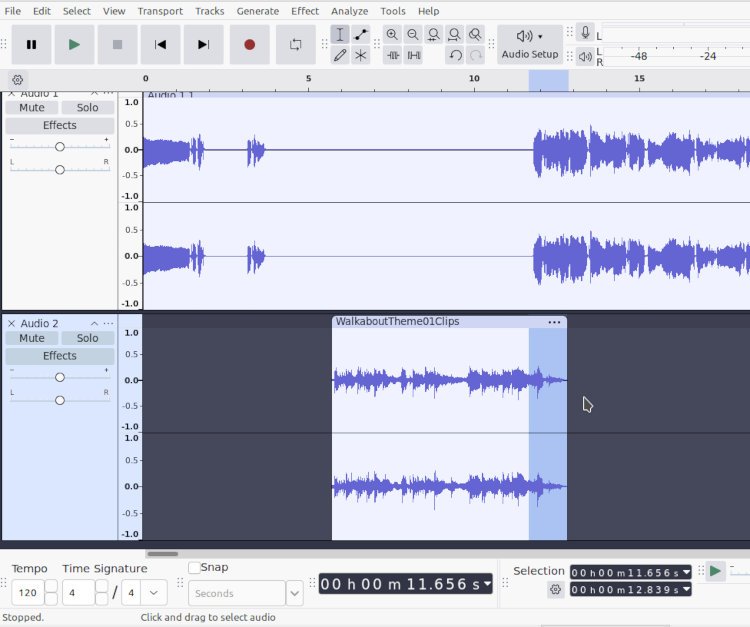
Task: Collapse the Audio 2 track
Action: (94, 324)
